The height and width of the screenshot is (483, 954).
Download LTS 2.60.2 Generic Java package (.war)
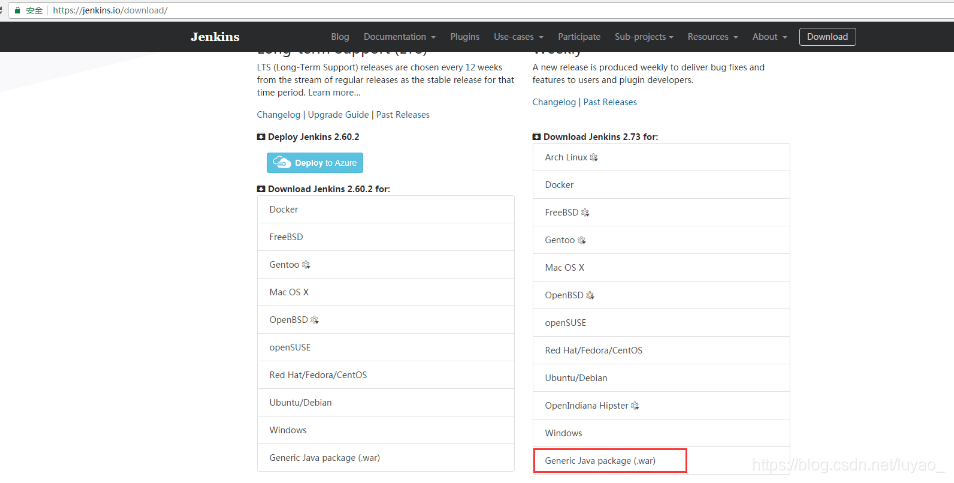386,457
